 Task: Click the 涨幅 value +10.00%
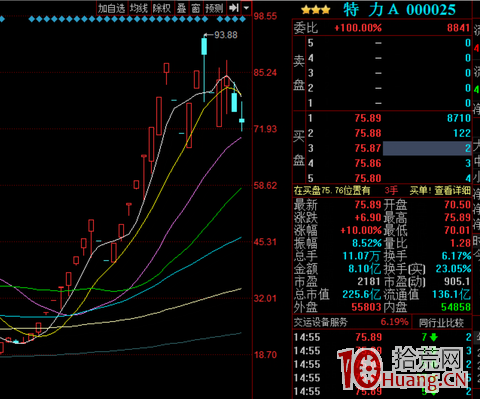[361, 230]
